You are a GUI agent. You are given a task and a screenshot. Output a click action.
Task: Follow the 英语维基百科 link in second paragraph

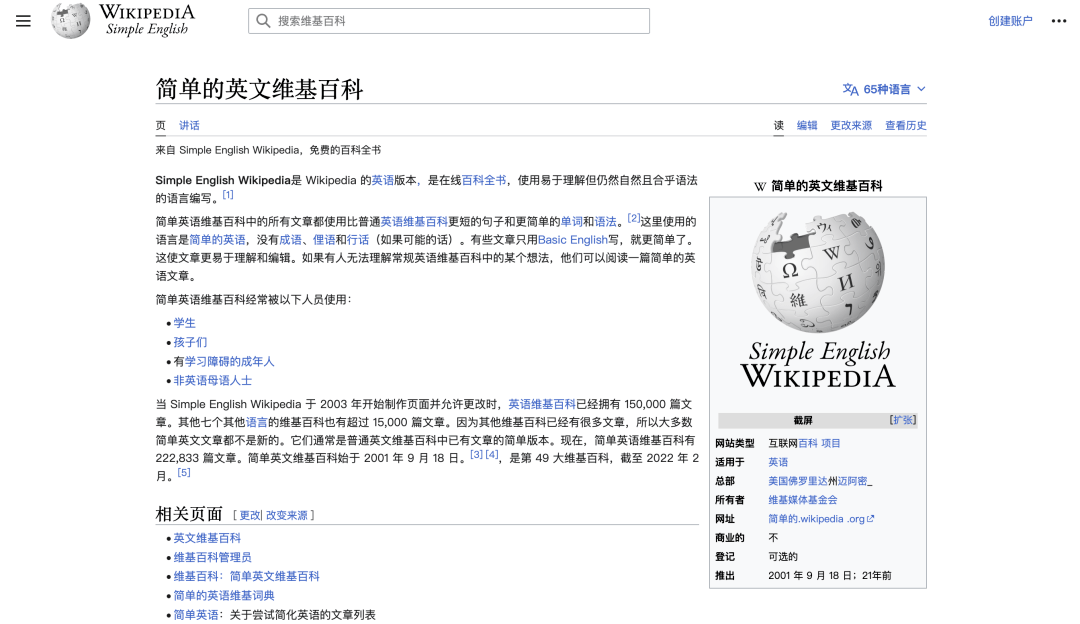coord(414,222)
